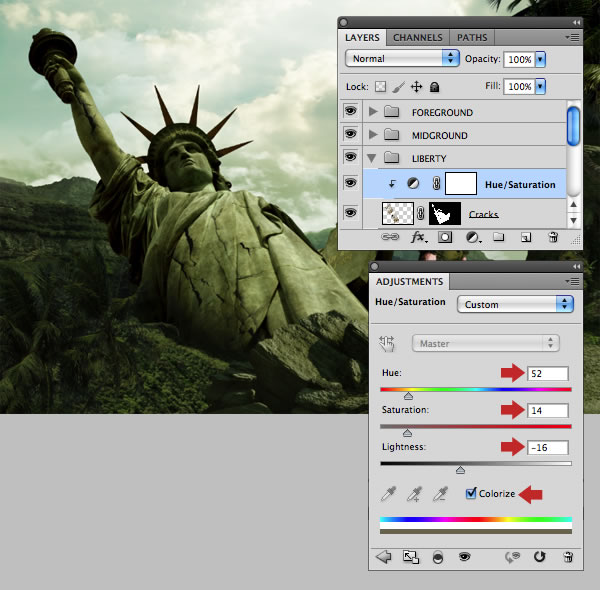Image resolution: width=600 pixels, height=590 pixels.
Task: Open Adjustments panel options menu
Action: click(572, 282)
